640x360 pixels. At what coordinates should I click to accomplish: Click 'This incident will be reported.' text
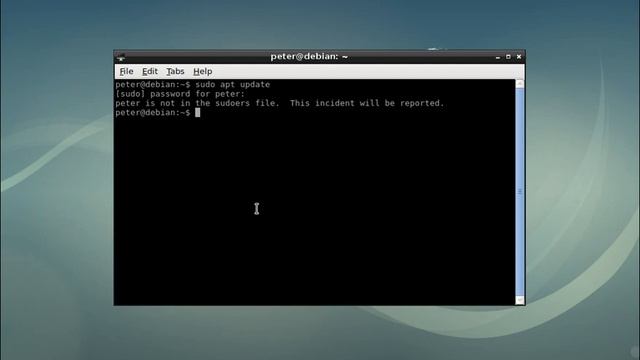(367, 103)
